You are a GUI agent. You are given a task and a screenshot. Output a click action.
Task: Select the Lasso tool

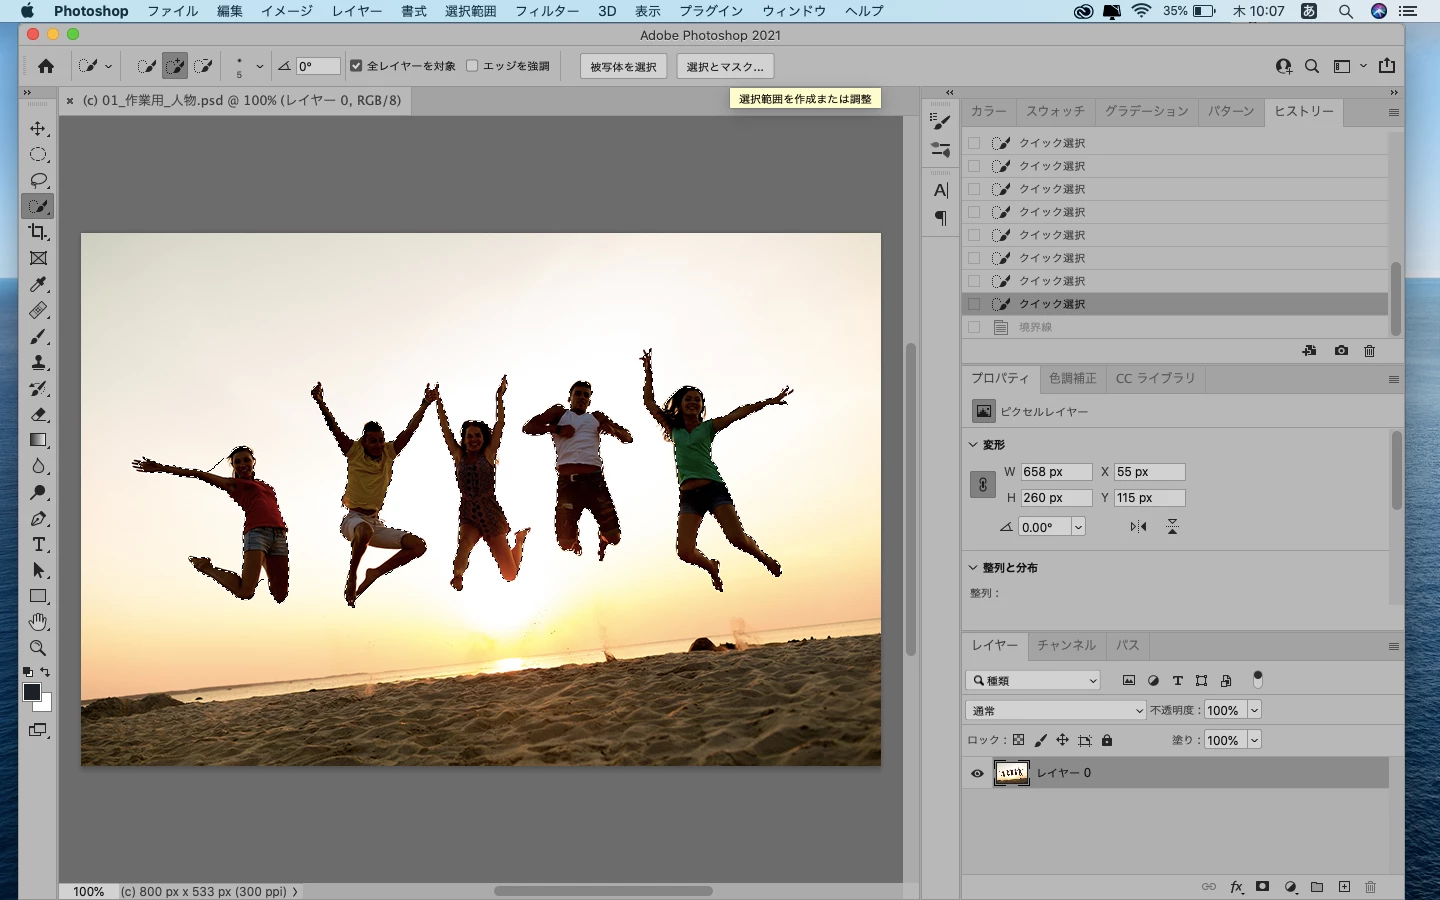[38, 181]
